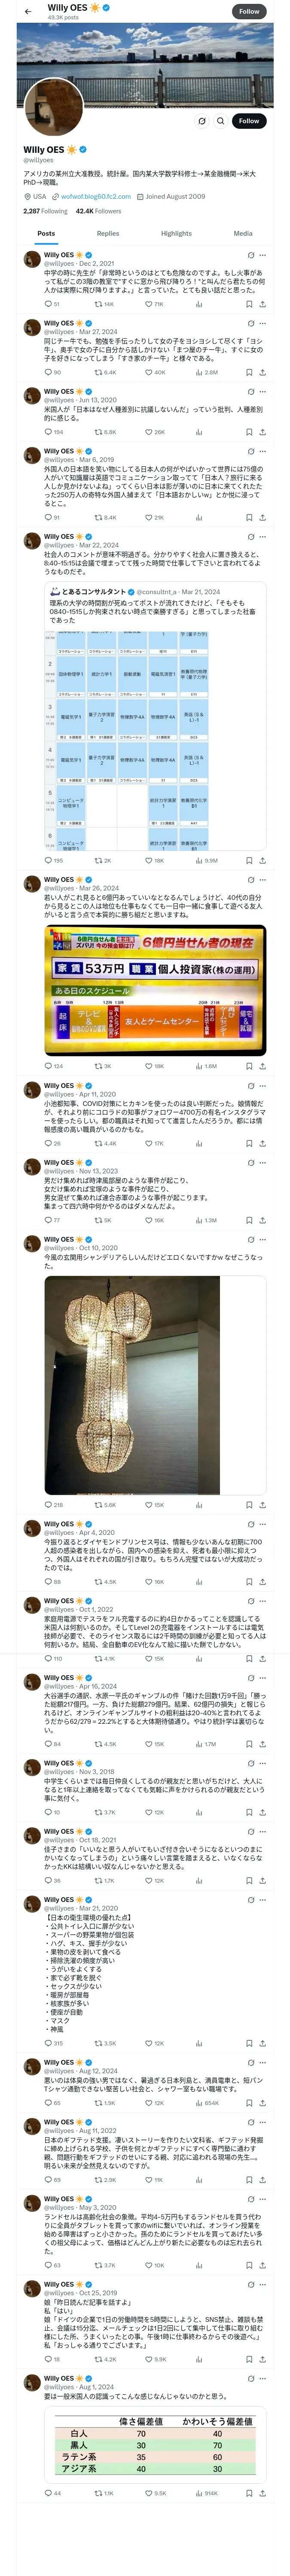
Task: Open the Willy OES profile avatar
Action: point(53,107)
